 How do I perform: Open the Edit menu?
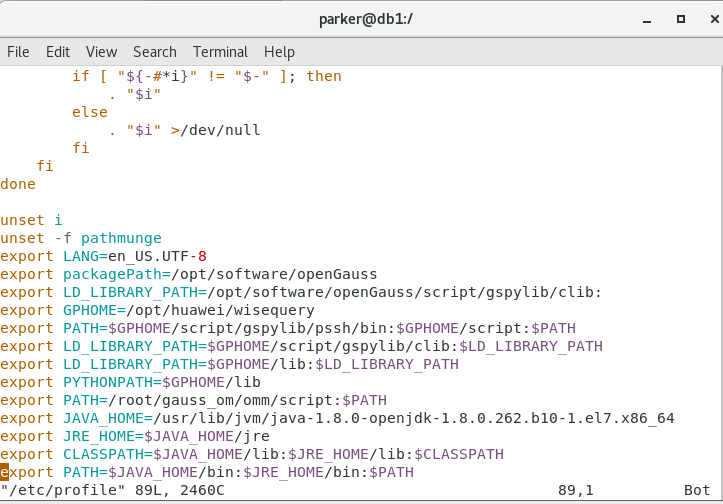click(58, 52)
